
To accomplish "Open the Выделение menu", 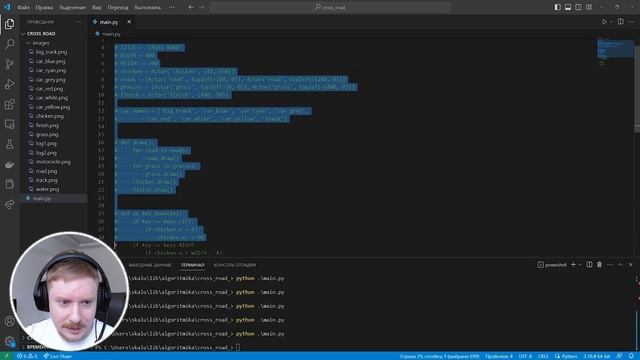I will (73, 7).
